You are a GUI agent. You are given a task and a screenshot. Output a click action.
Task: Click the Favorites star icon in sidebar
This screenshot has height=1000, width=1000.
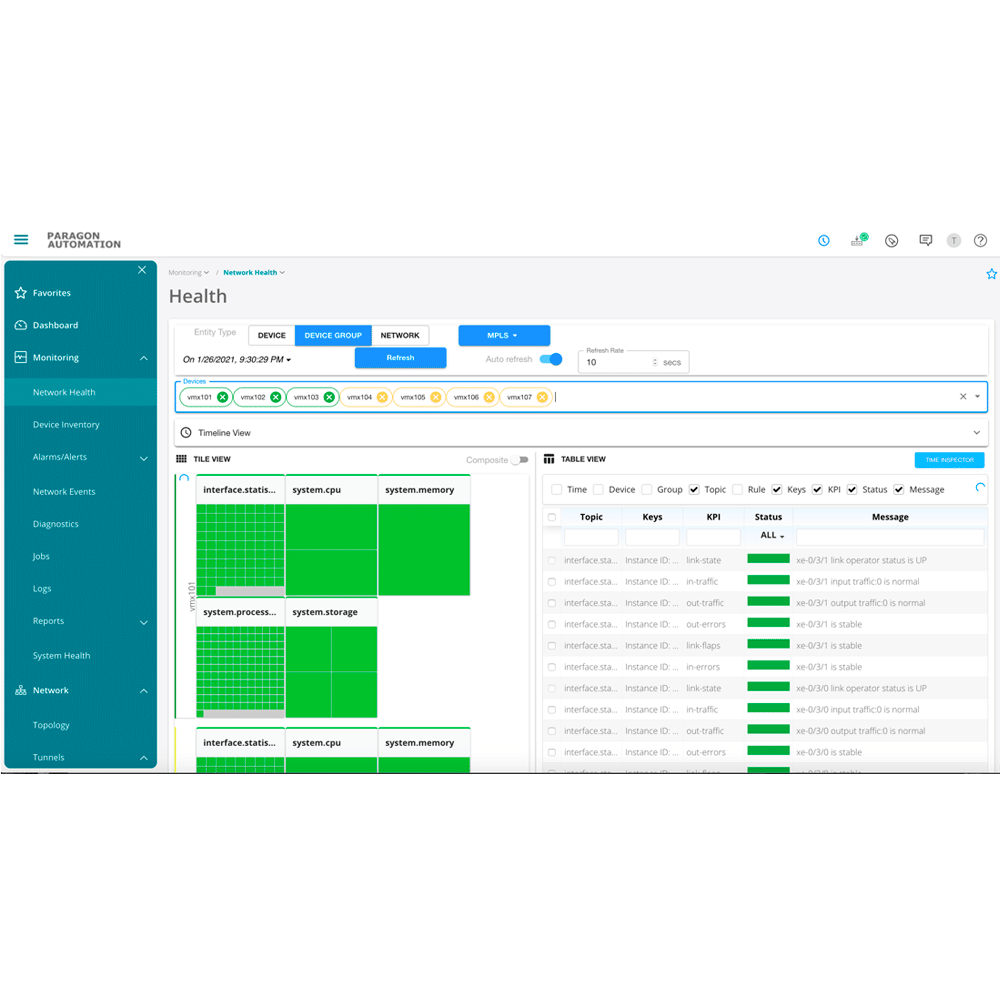click(20, 293)
